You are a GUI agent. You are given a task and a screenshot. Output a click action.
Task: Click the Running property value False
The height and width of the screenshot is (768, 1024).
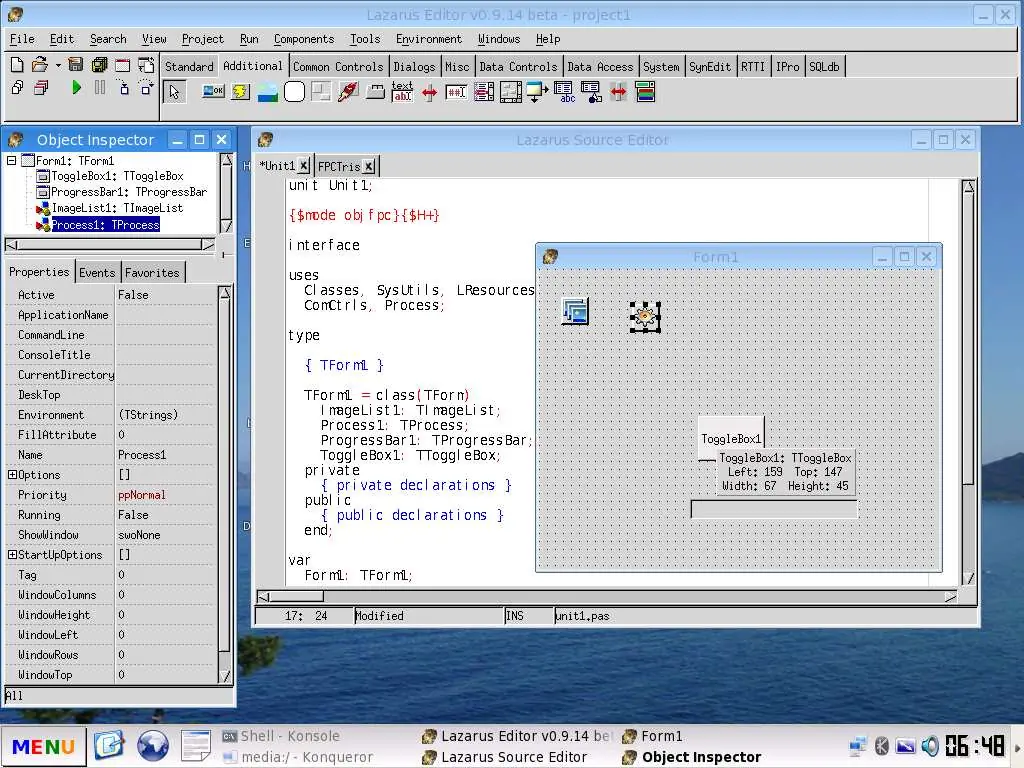coord(165,515)
